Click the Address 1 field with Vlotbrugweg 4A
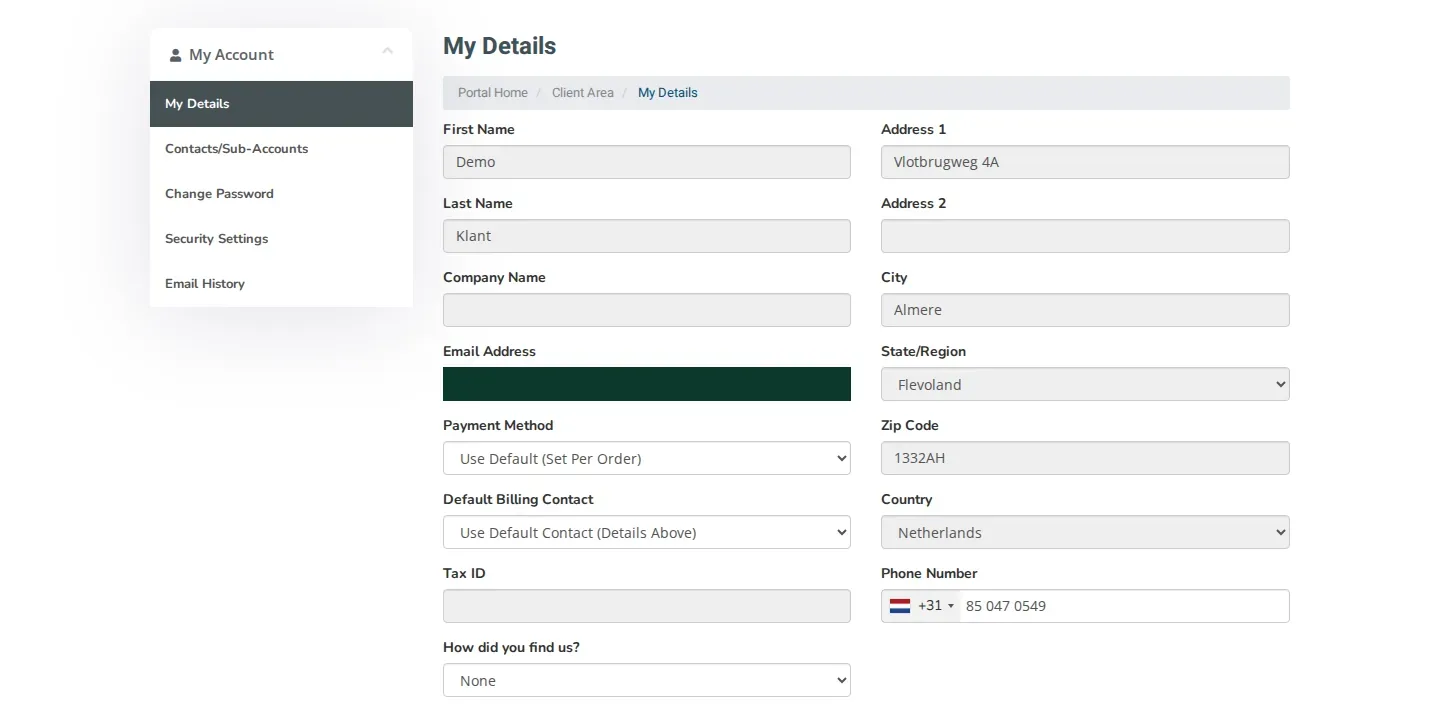Viewport: 1440px width, 708px height. tap(1085, 162)
